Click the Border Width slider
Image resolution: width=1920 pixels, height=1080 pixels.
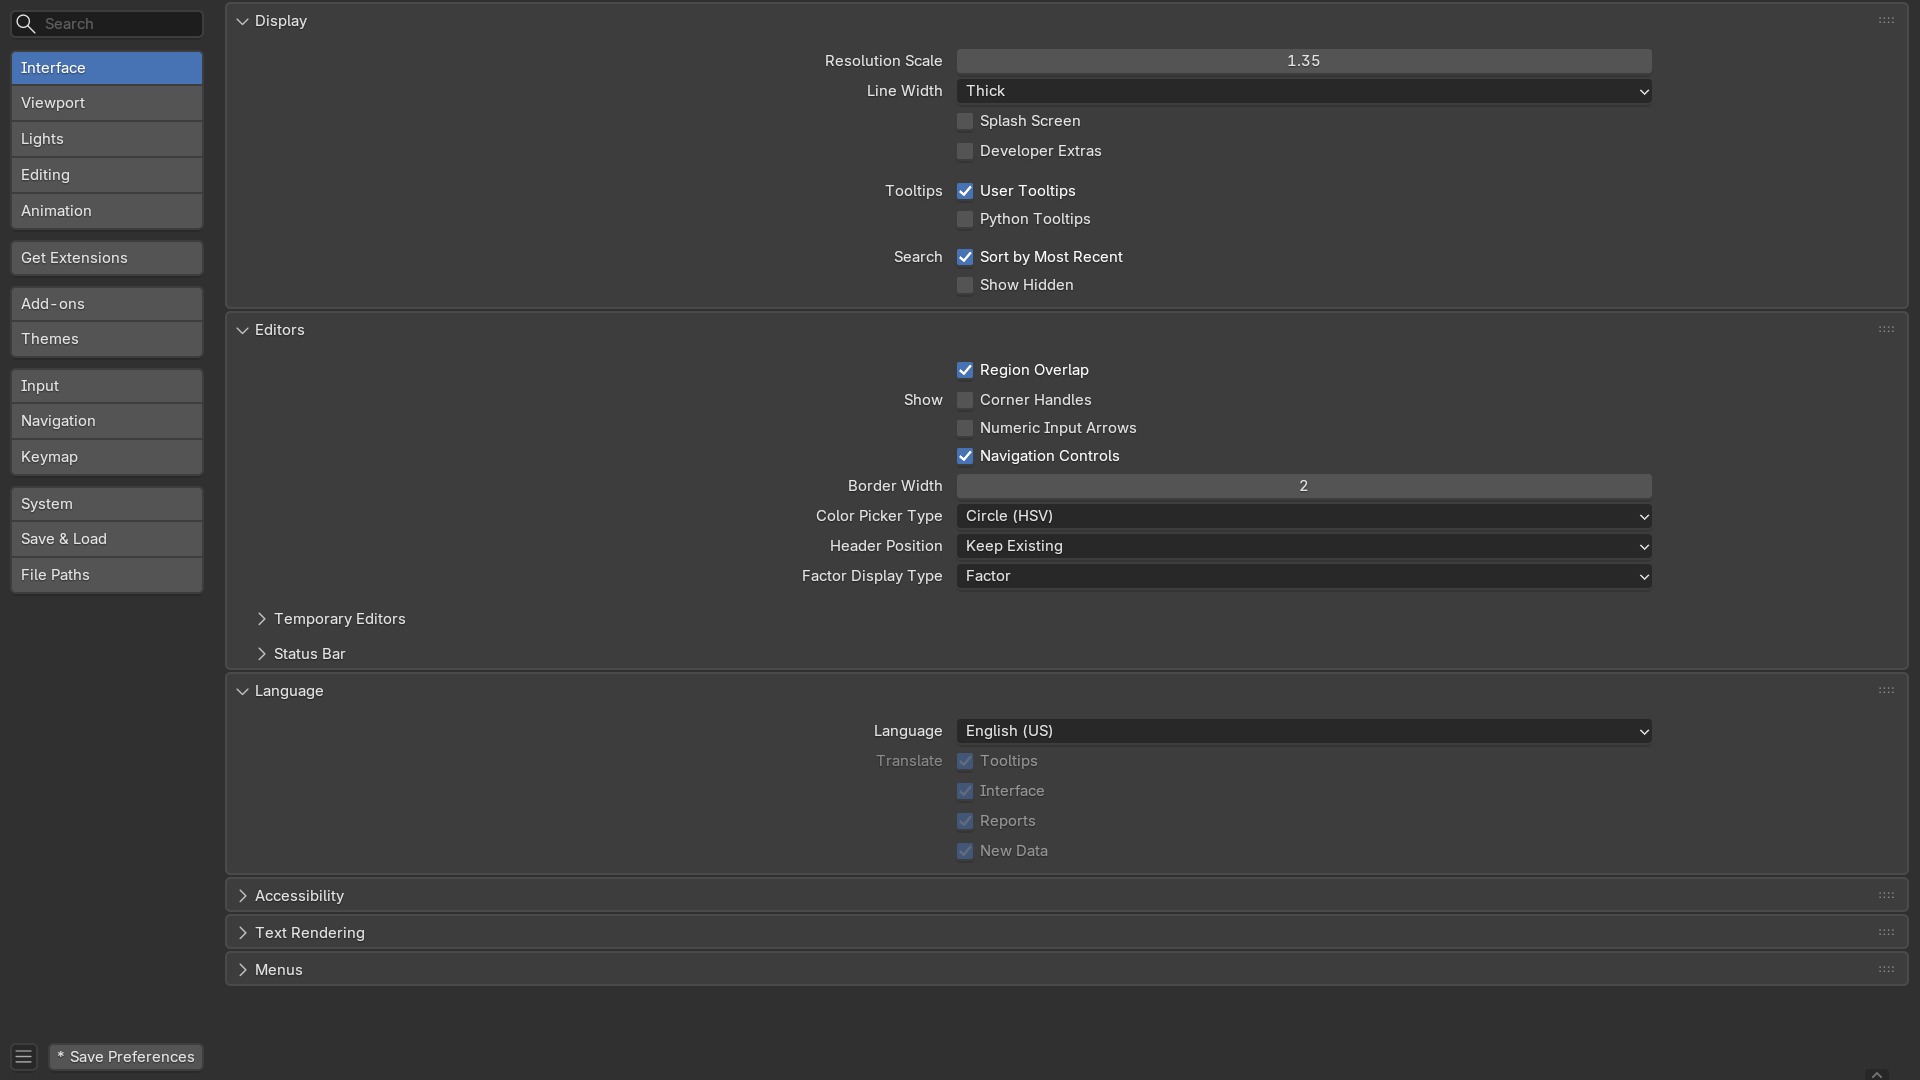point(1304,486)
